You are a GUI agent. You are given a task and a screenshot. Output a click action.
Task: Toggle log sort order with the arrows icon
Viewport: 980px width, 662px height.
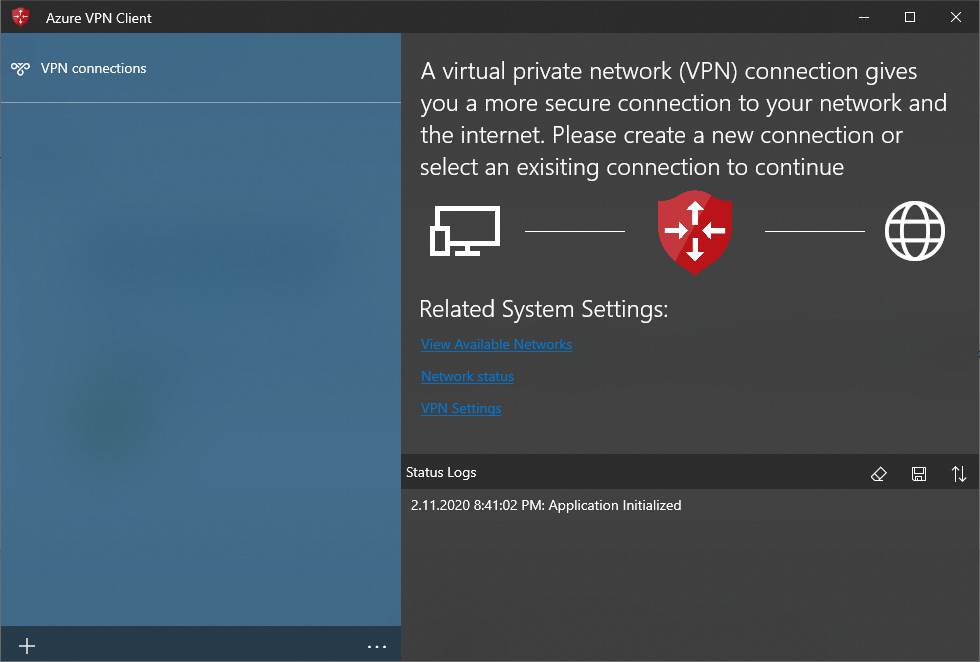click(959, 474)
